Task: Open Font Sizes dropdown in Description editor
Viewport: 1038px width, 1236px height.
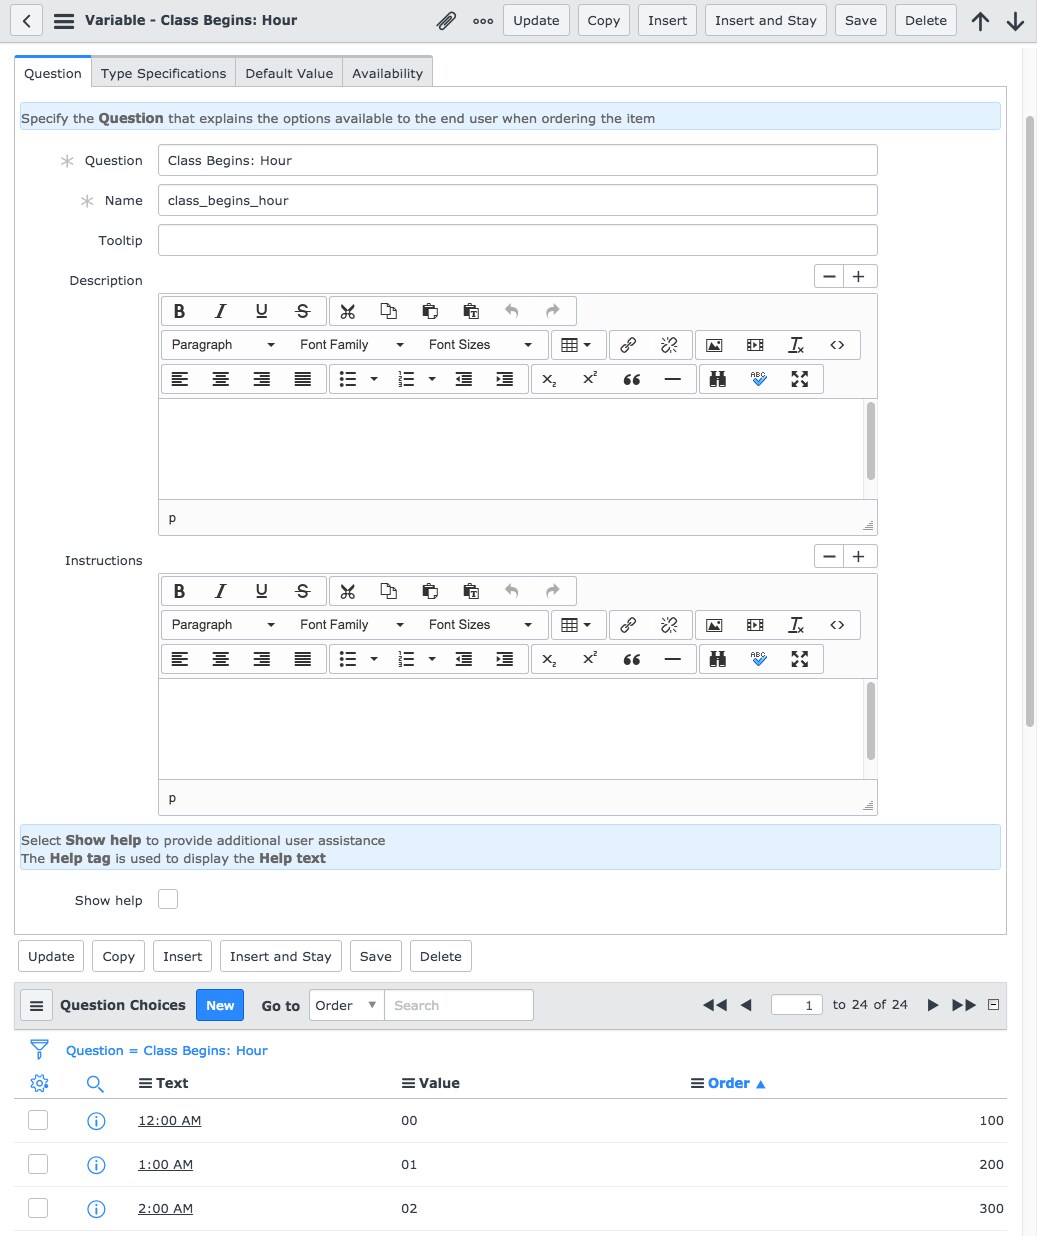Action: (481, 345)
